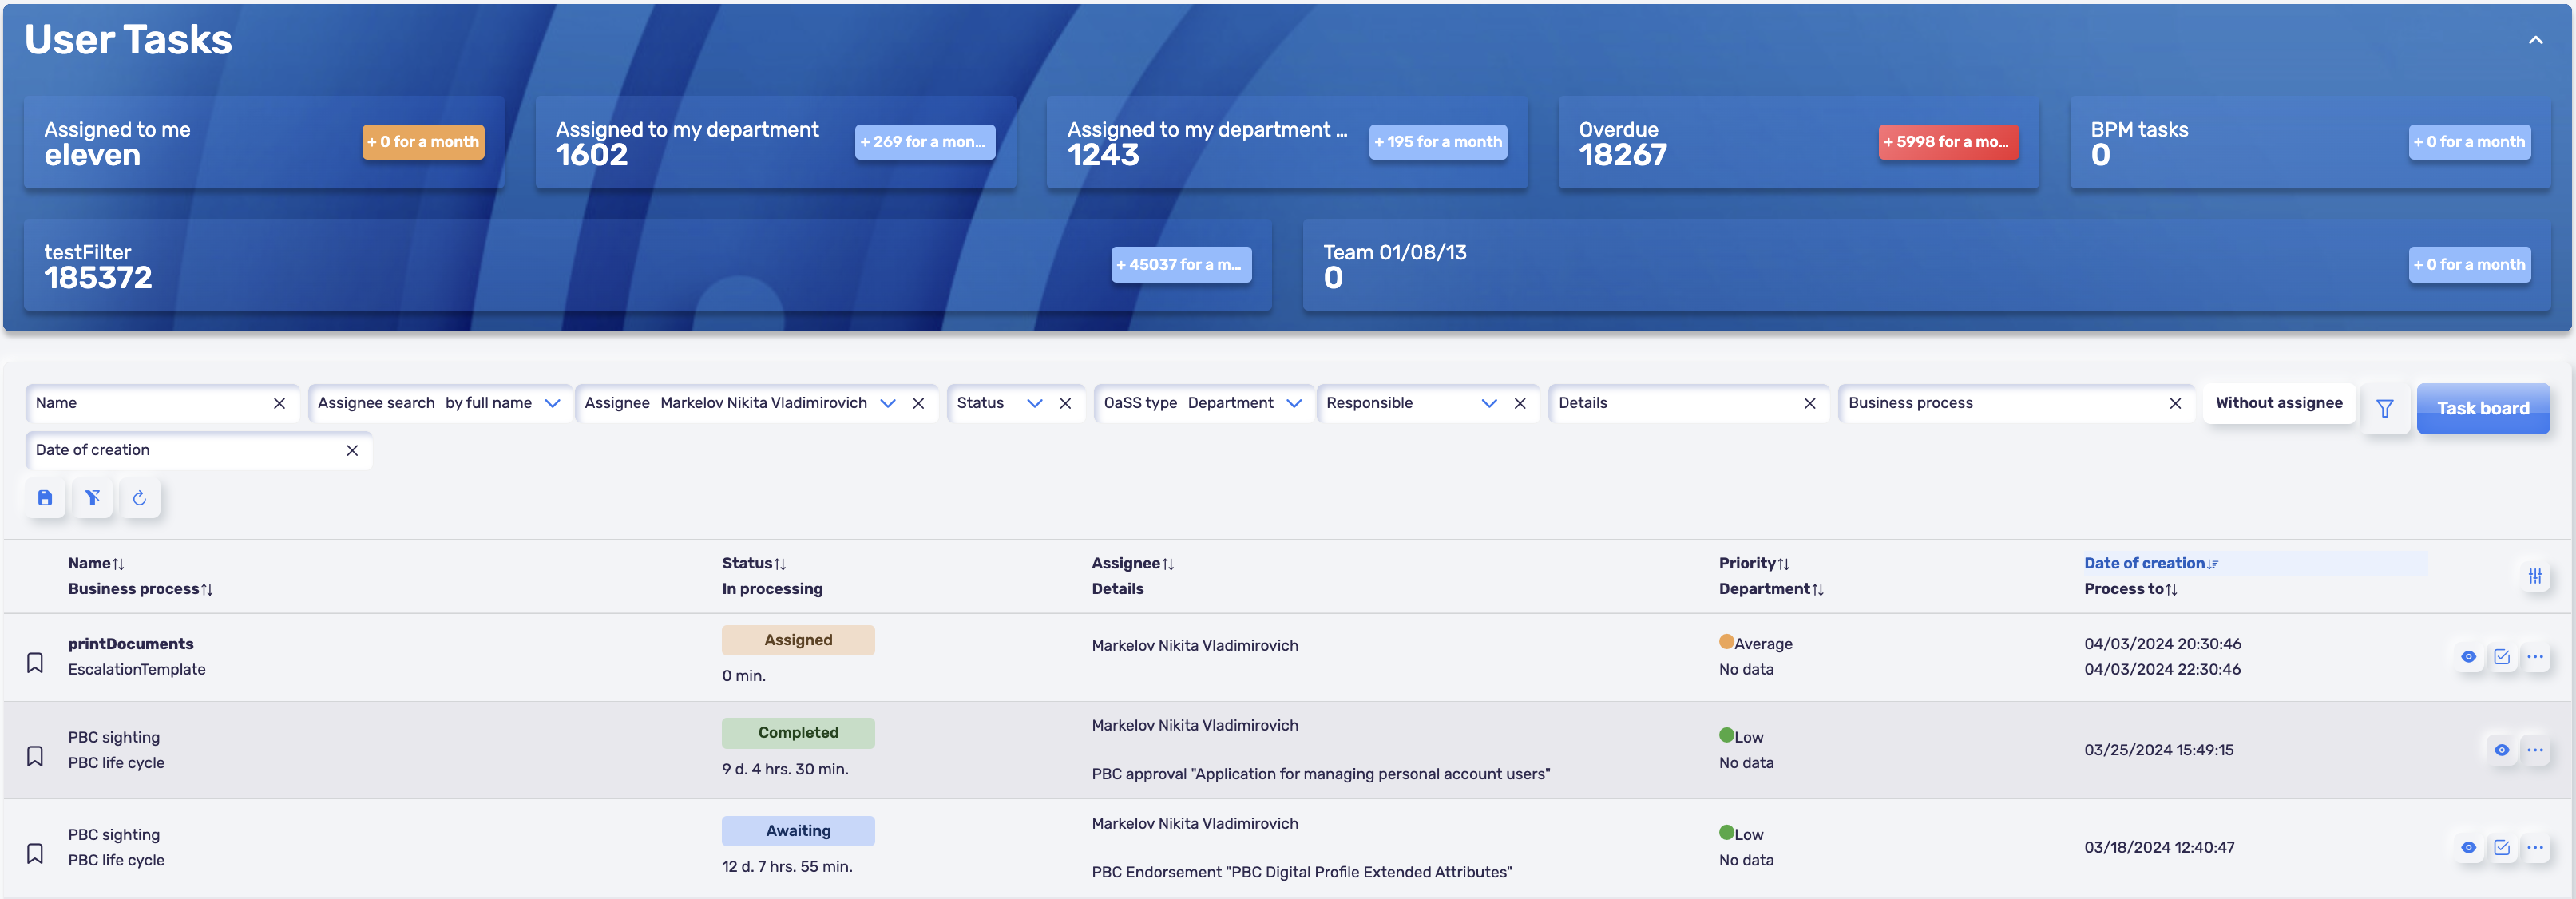The height and width of the screenshot is (899, 2576).
Task: Toggle the Without assignee filter
Action: (x=2279, y=403)
